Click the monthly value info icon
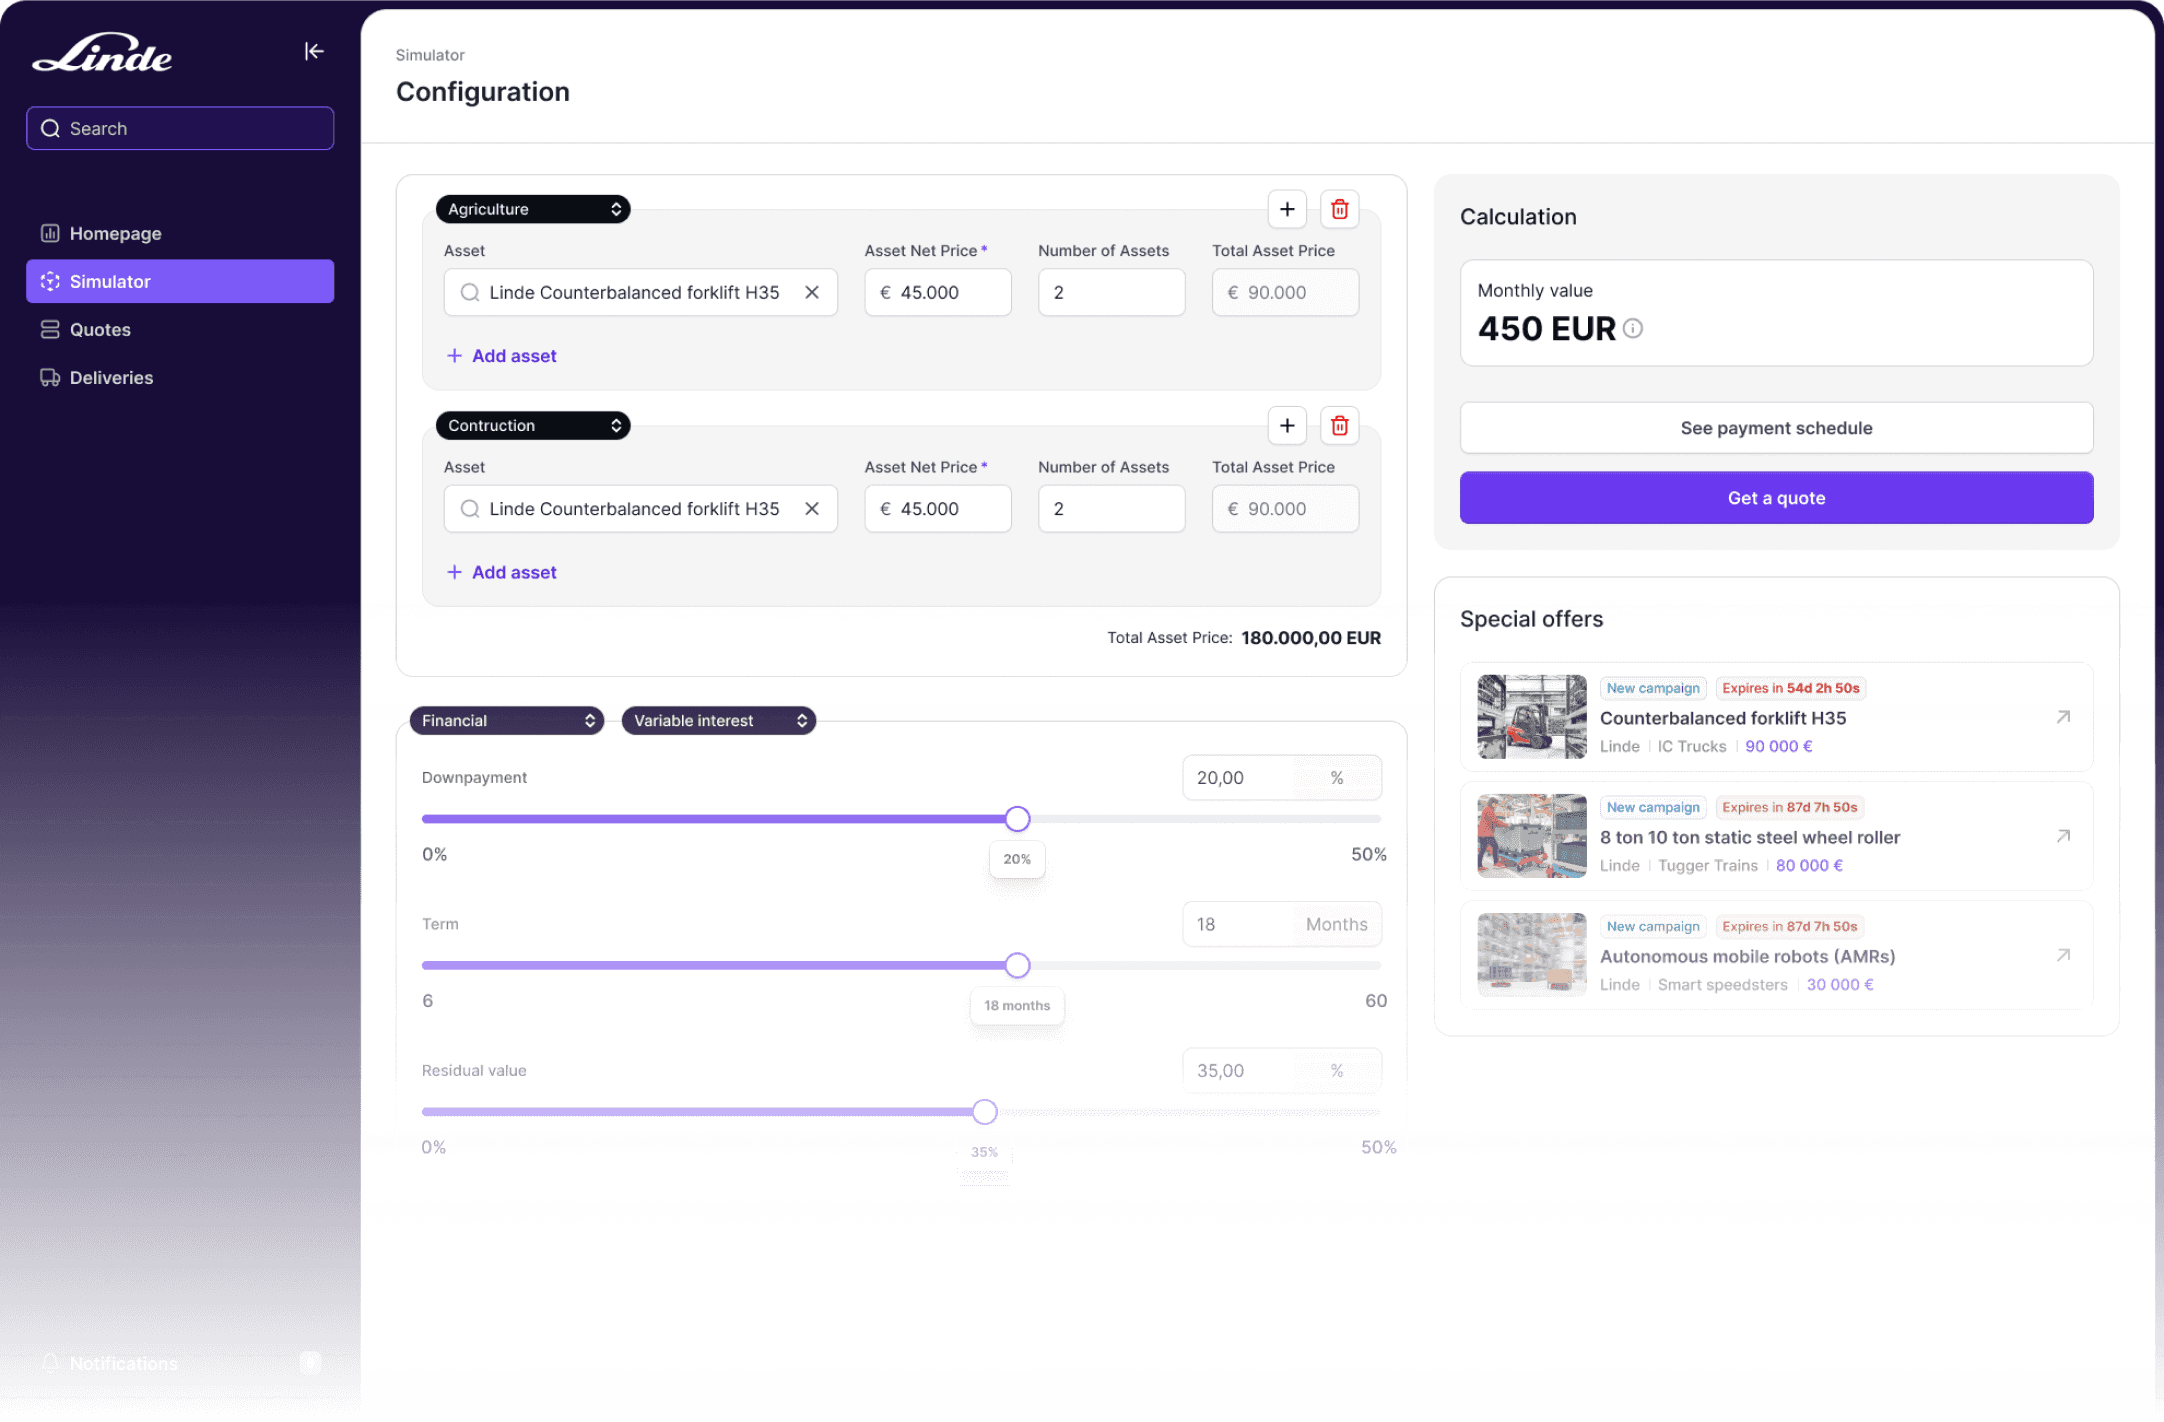Screen dimensions: 2164x1422 click(1633, 329)
